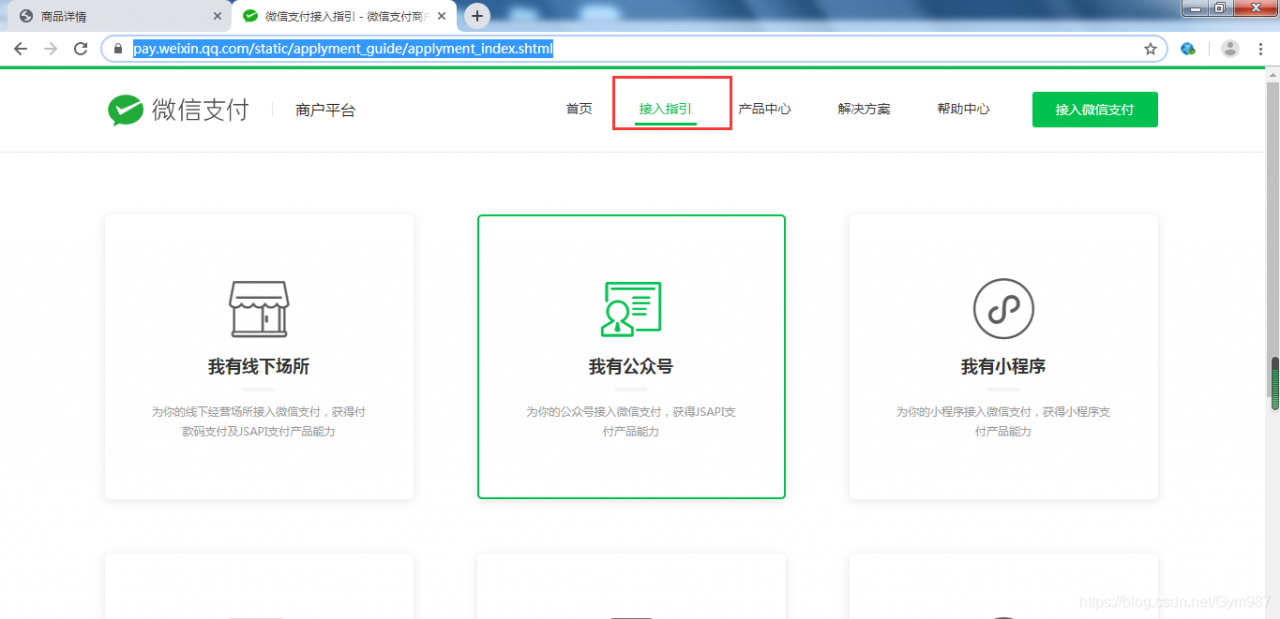Reload the page with the refresh icon
The width and height of the screenshot is (1280, 619).
(81, 48)
